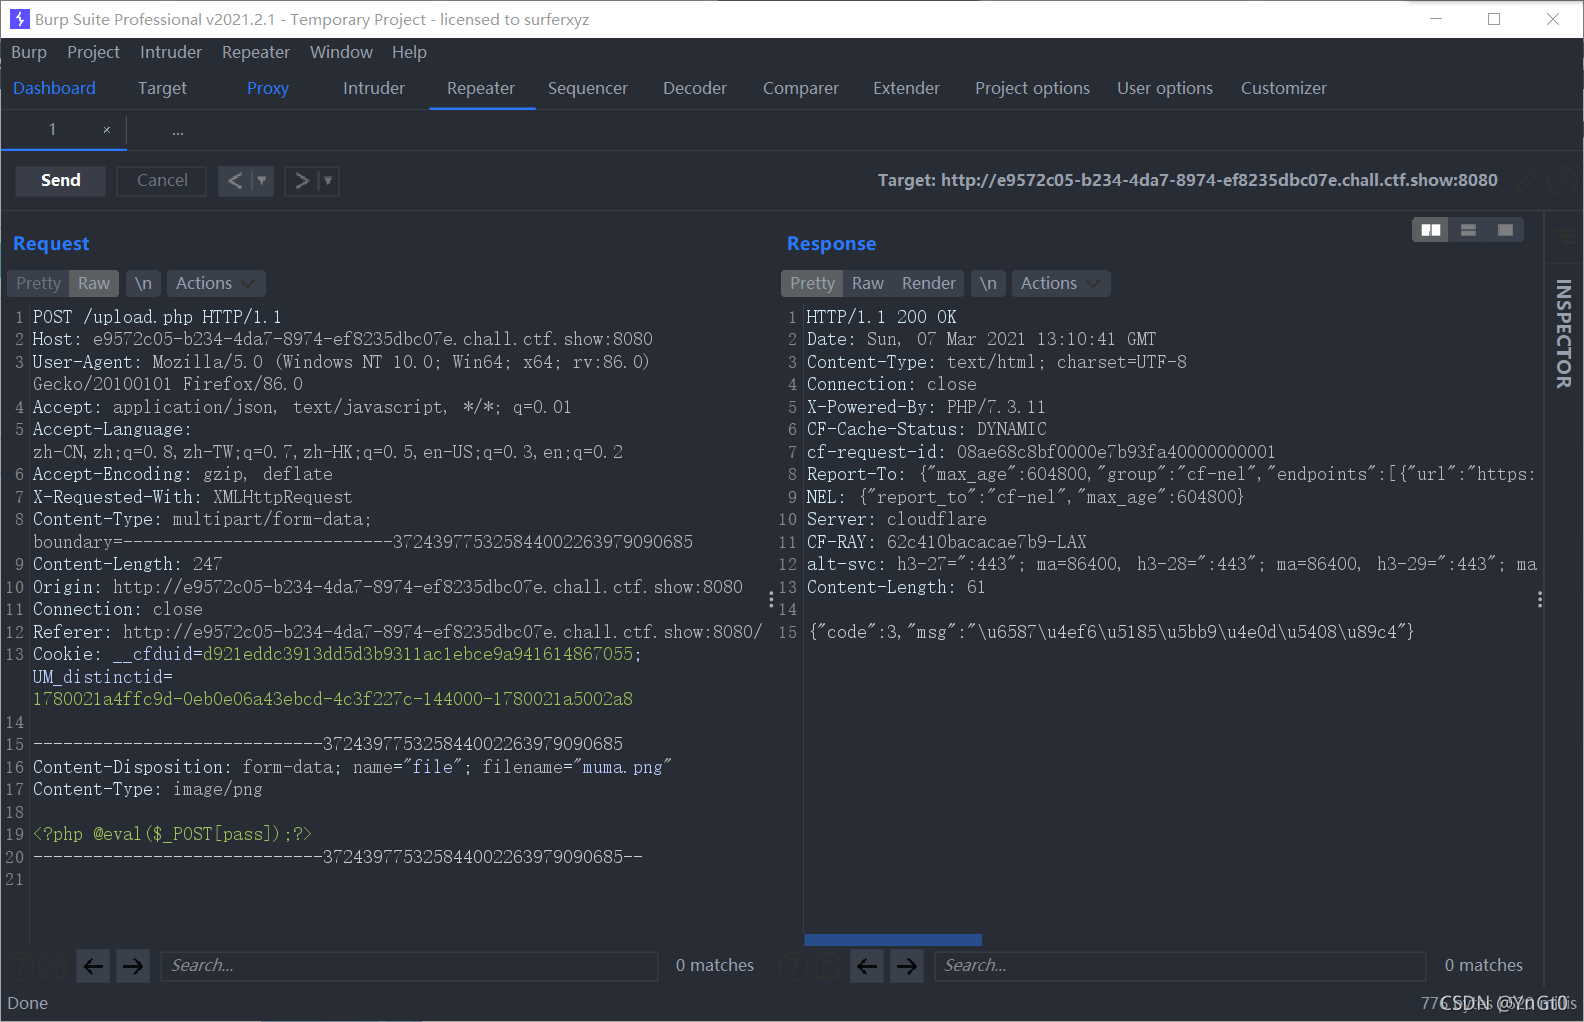
Task: Open the Intruder menu in menu bar
Action: 171,52
